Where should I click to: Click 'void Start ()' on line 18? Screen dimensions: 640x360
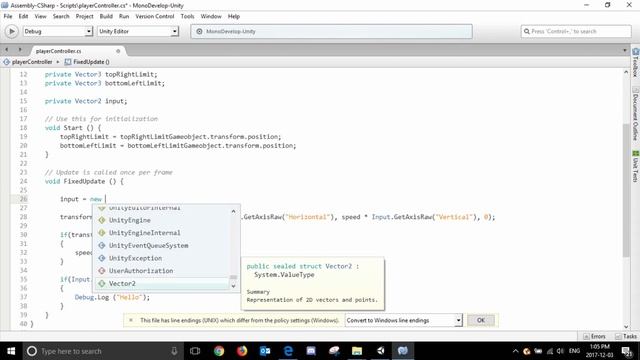click(69, 128)
